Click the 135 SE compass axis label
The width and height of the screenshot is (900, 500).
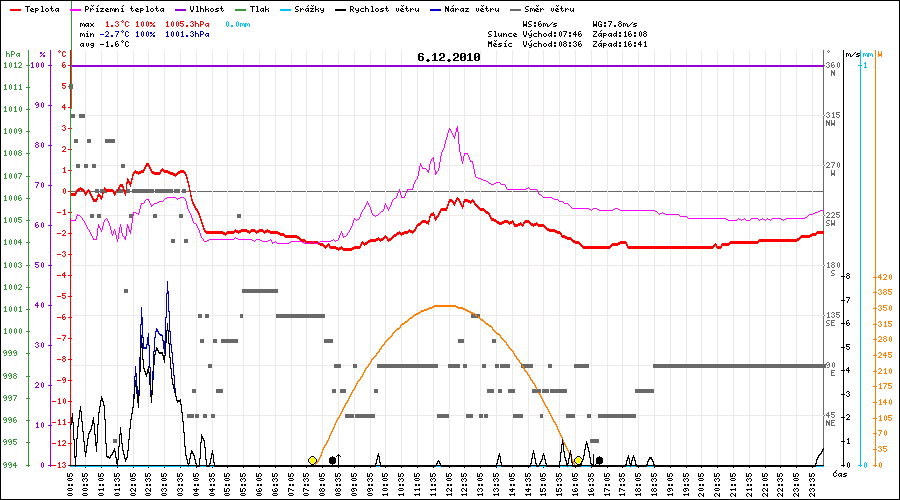tap(833, 319)
